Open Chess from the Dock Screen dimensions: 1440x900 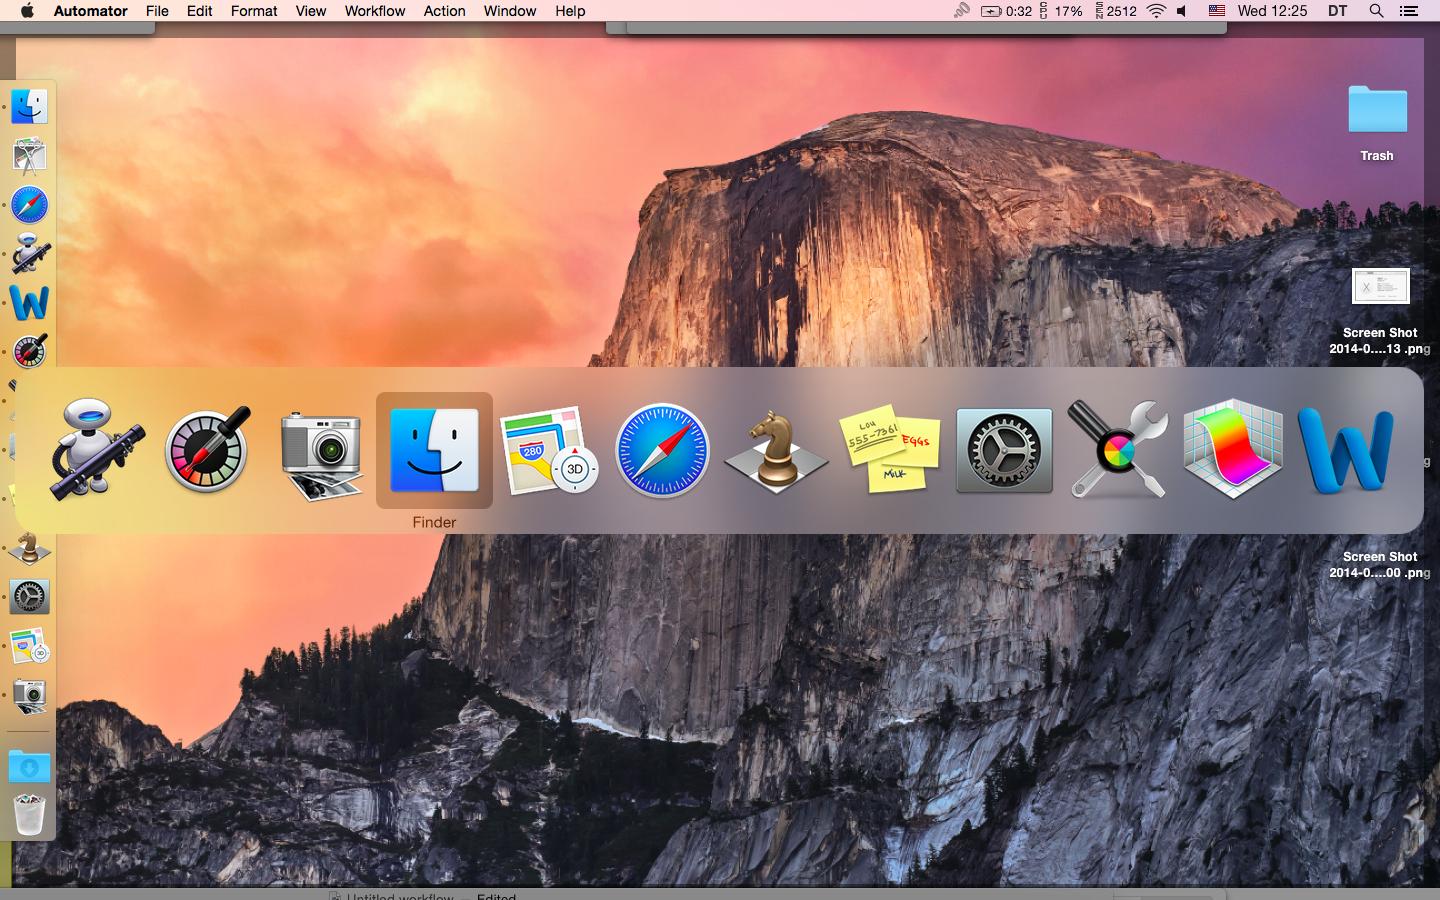30,548
